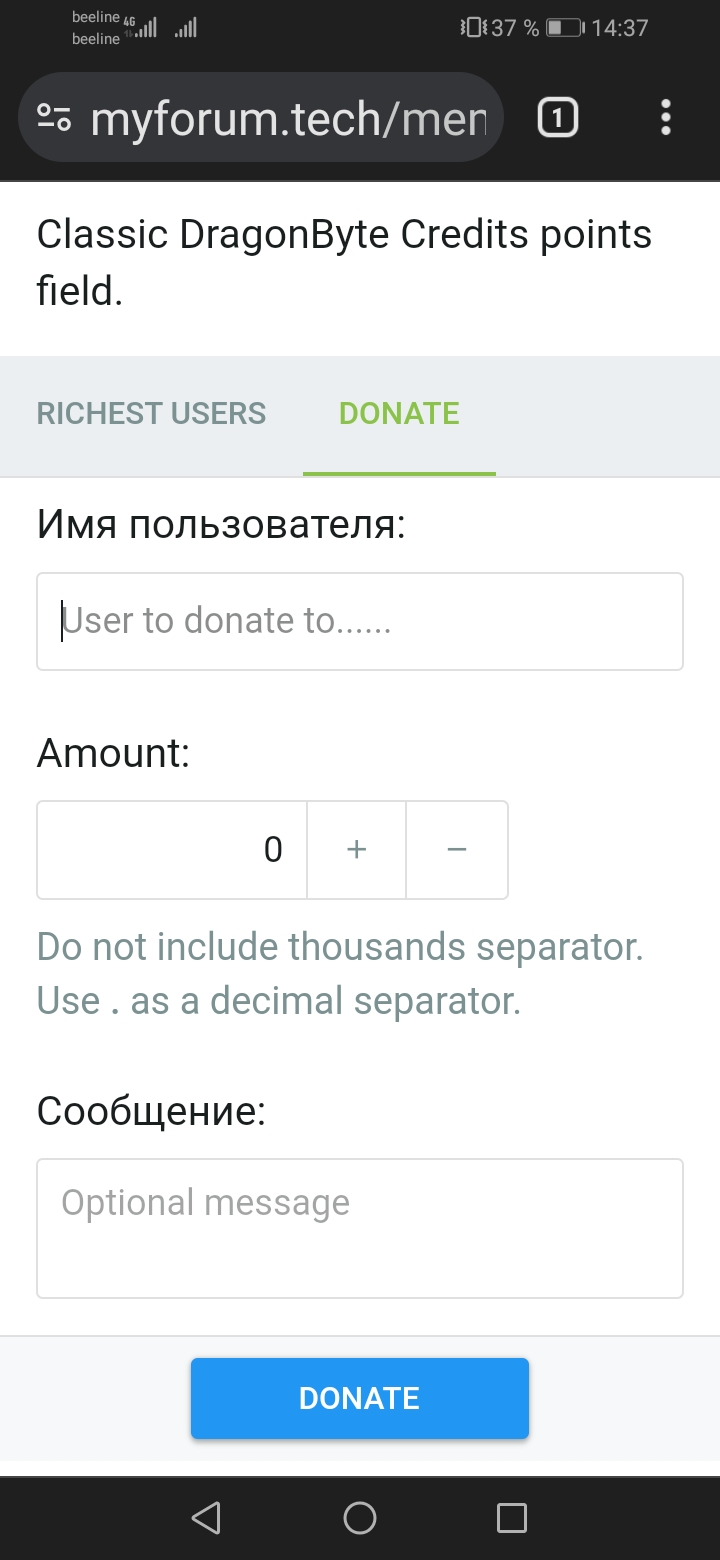Switch to the Richest Users tab
Viewport: 720px width, 1560px height.
[x=151, y=414]
